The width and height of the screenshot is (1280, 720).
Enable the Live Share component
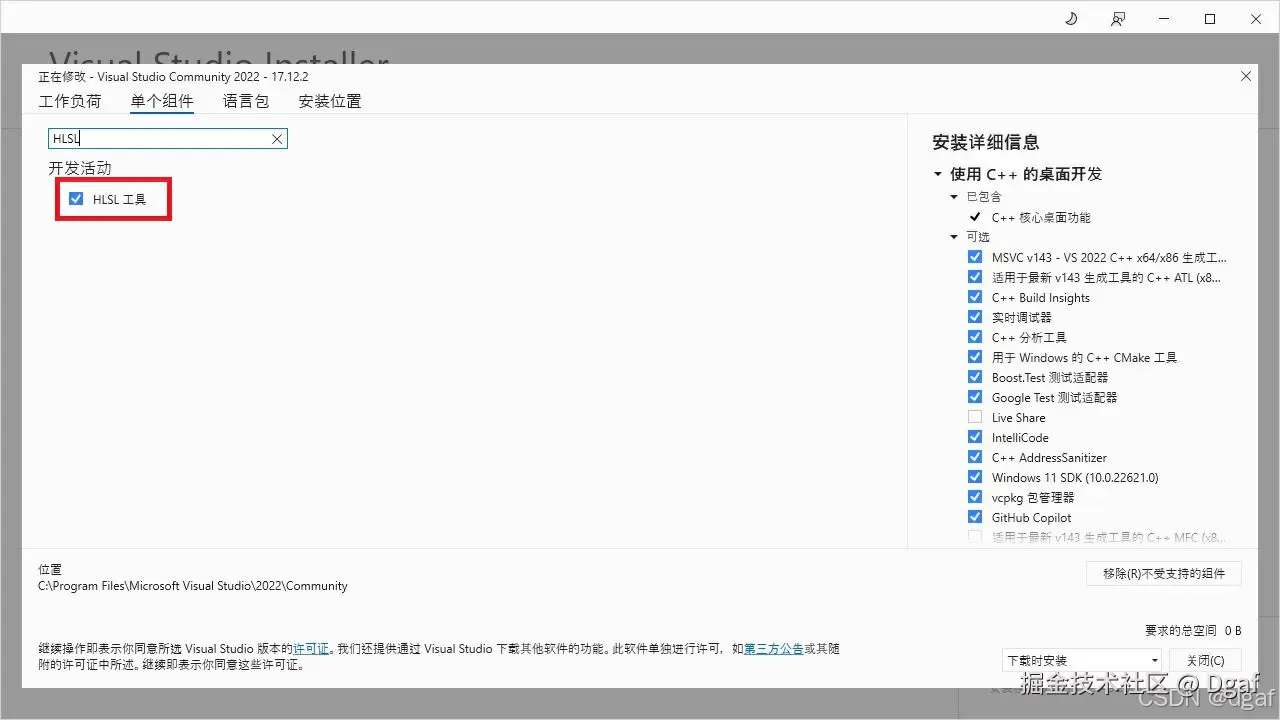click(975, 417)
